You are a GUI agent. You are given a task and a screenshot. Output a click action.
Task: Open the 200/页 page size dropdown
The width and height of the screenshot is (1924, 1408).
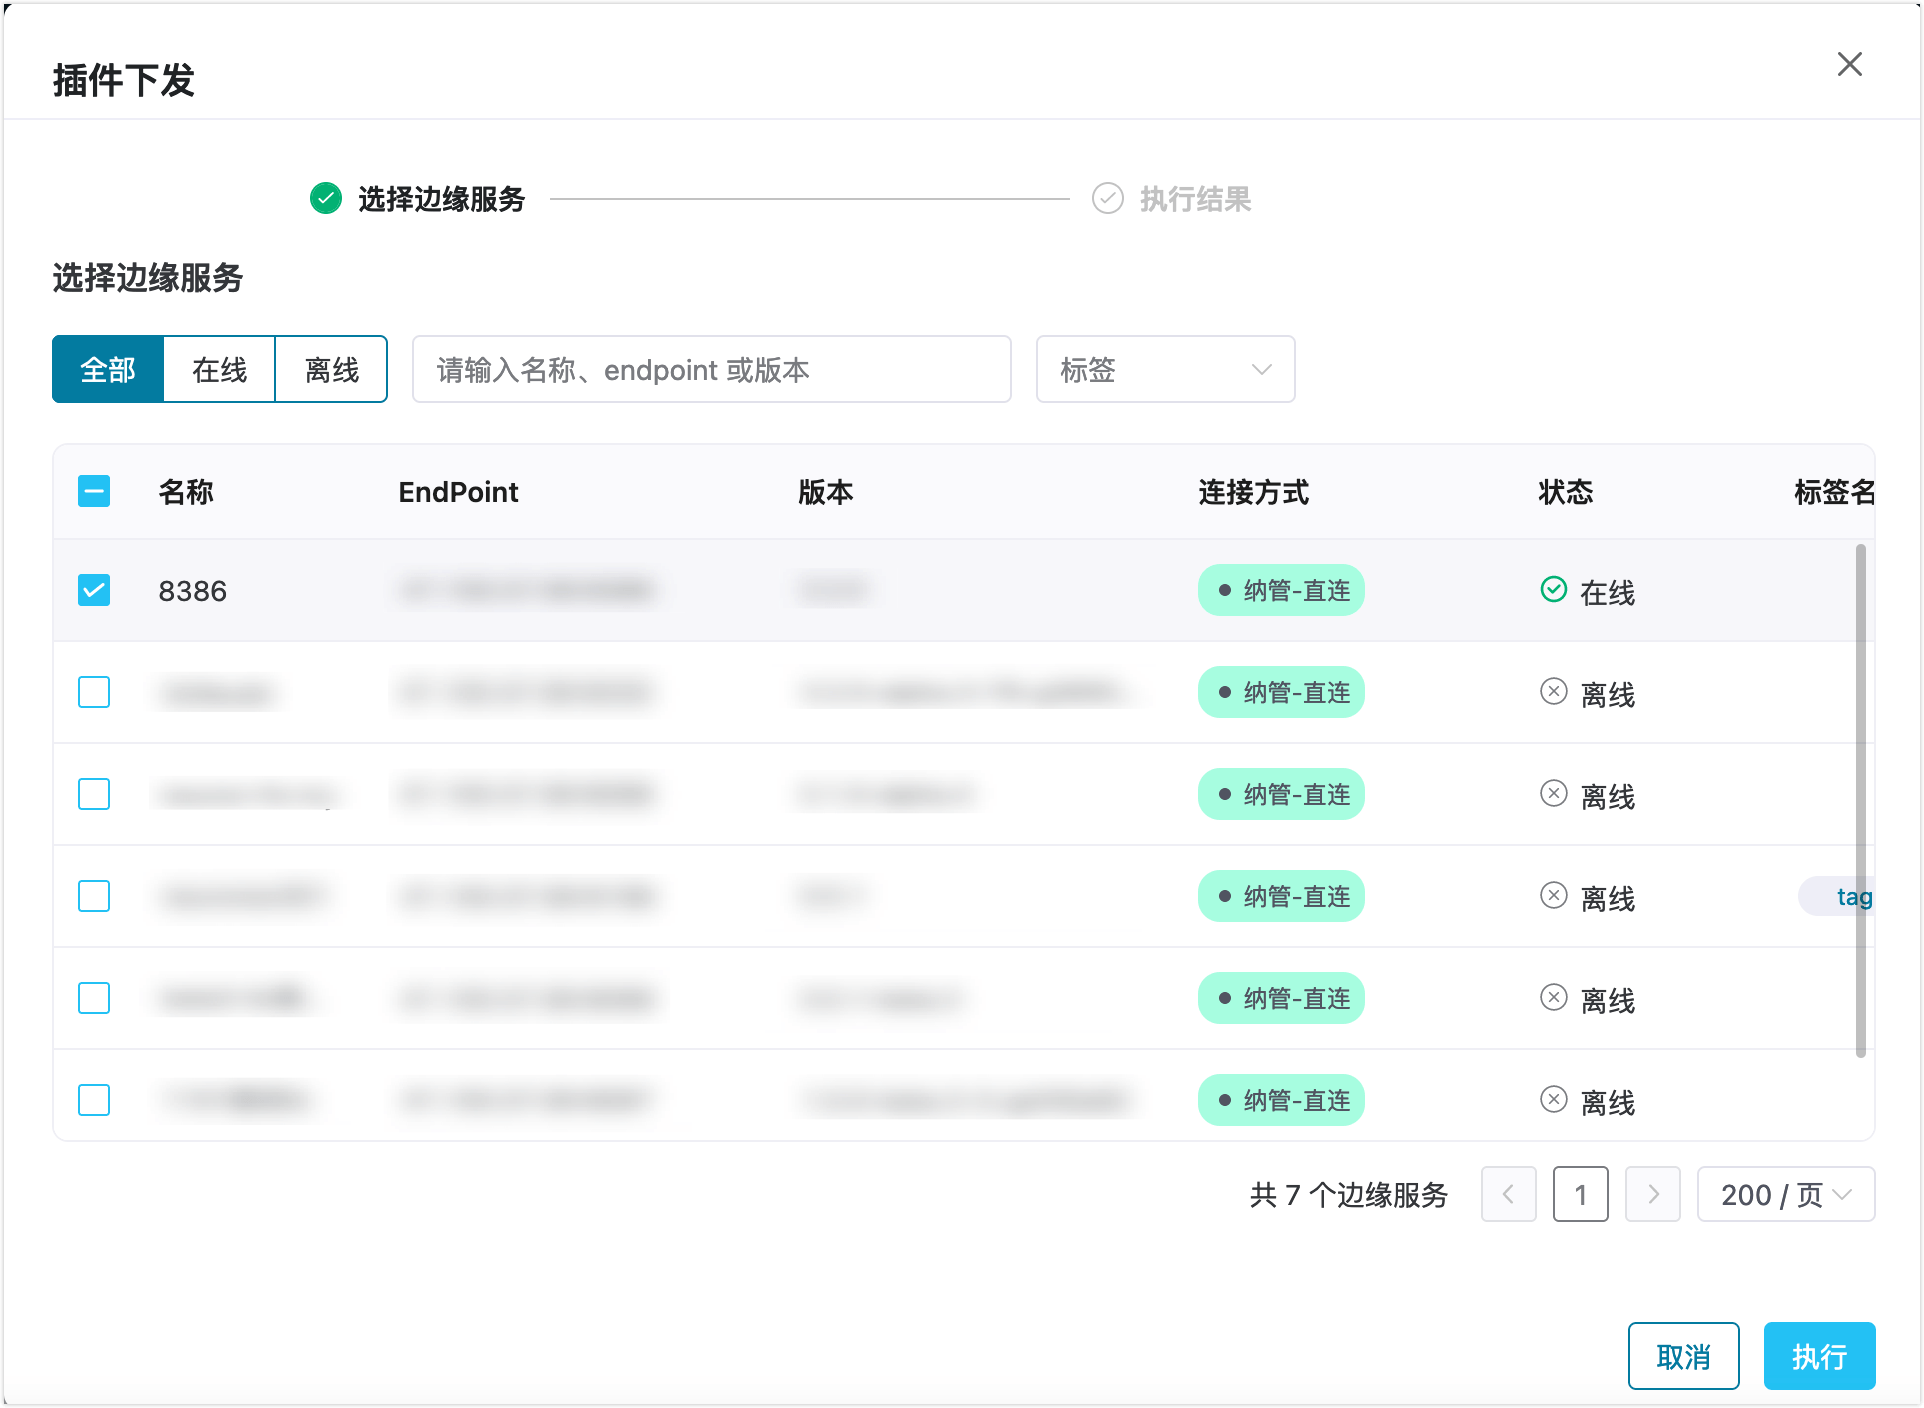(x=1786, y=1194)
